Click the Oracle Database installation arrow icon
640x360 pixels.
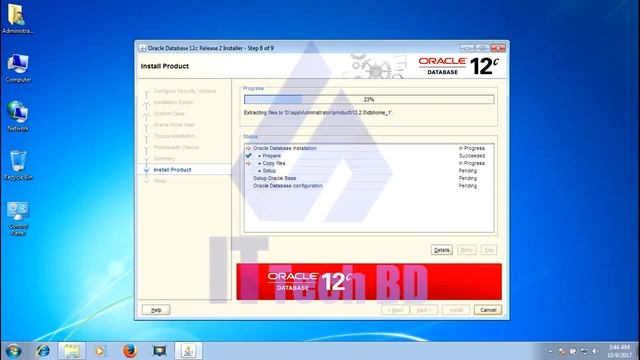(248, 148)
